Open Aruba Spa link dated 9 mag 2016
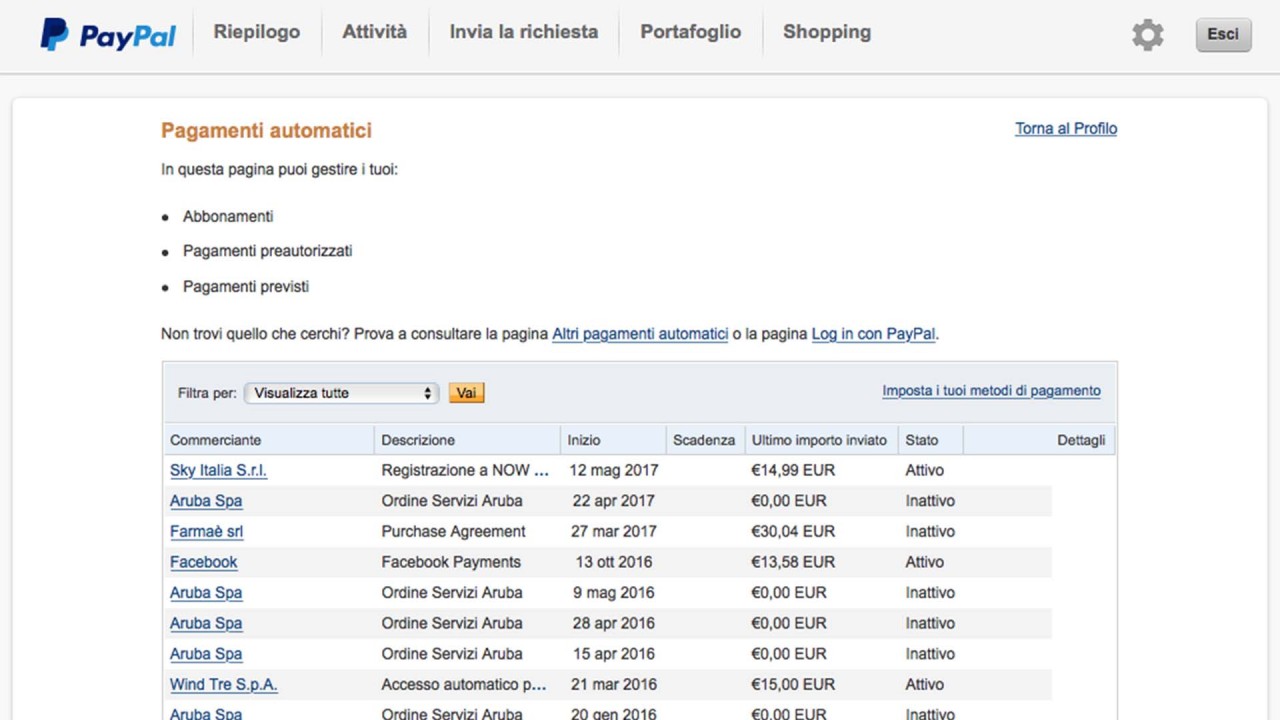Screen dimensions: 1280x720 click(206, 593)
